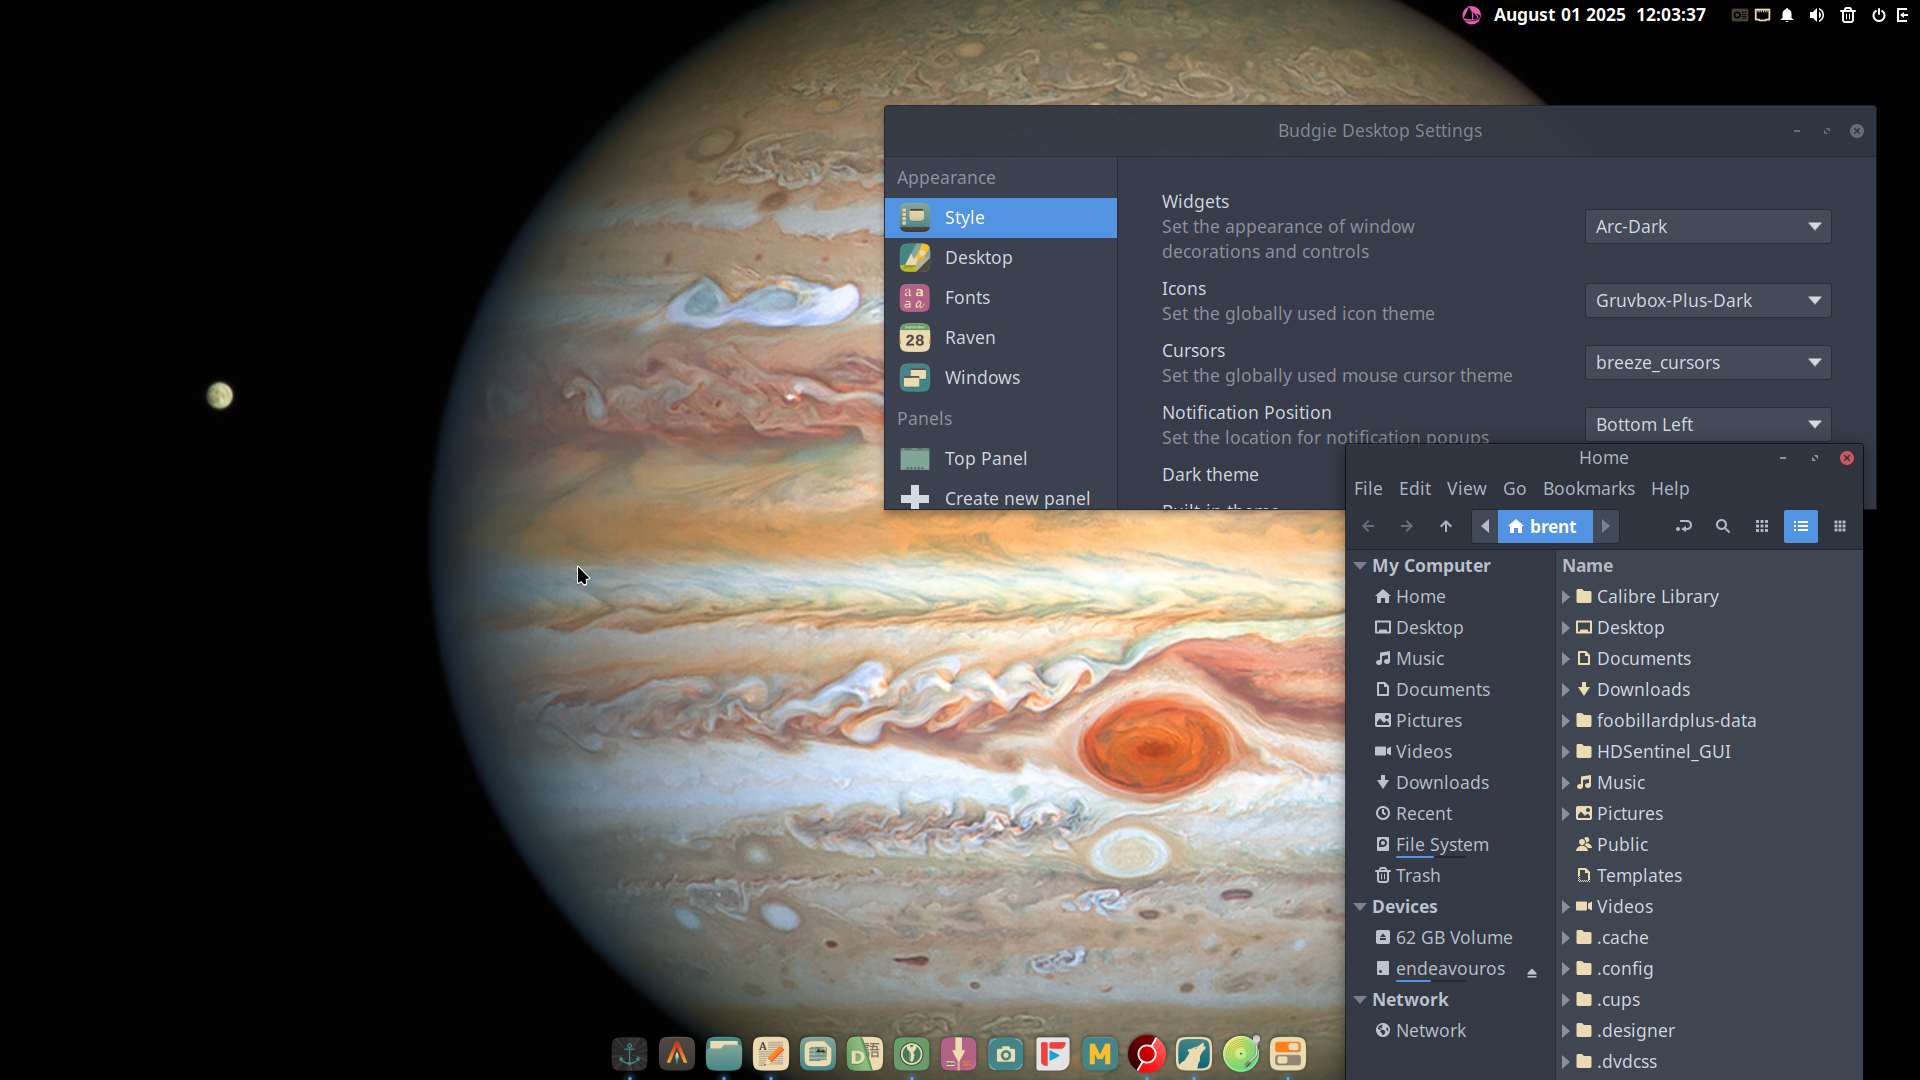Launch the camera screenshot app from dock
The height and width of the screenshot is (1080, 1920).
tap(1006, 1054)
